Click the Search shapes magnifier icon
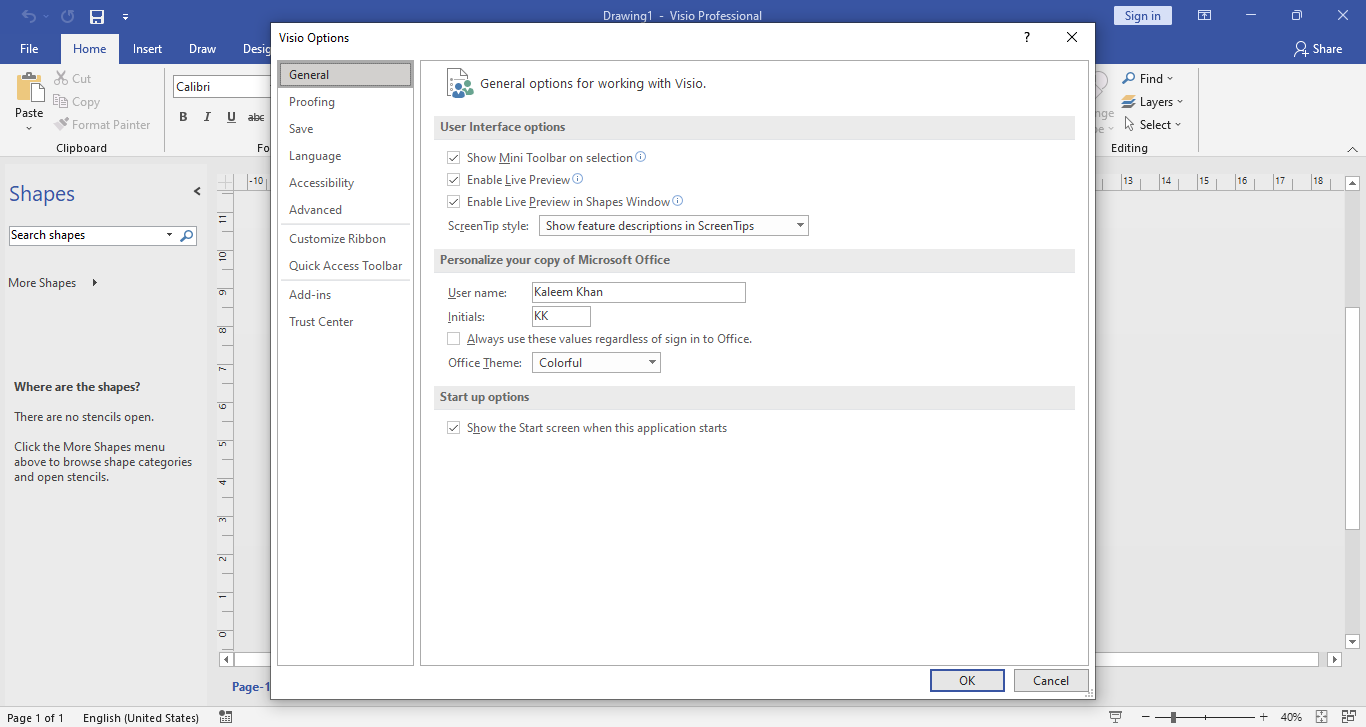 (x=186, y=236)
